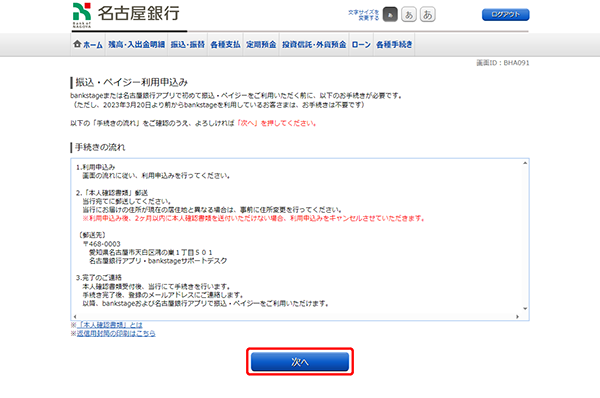600x398 pixels.
Task: Open the ホーム menu item
Action: click(88, 45)
